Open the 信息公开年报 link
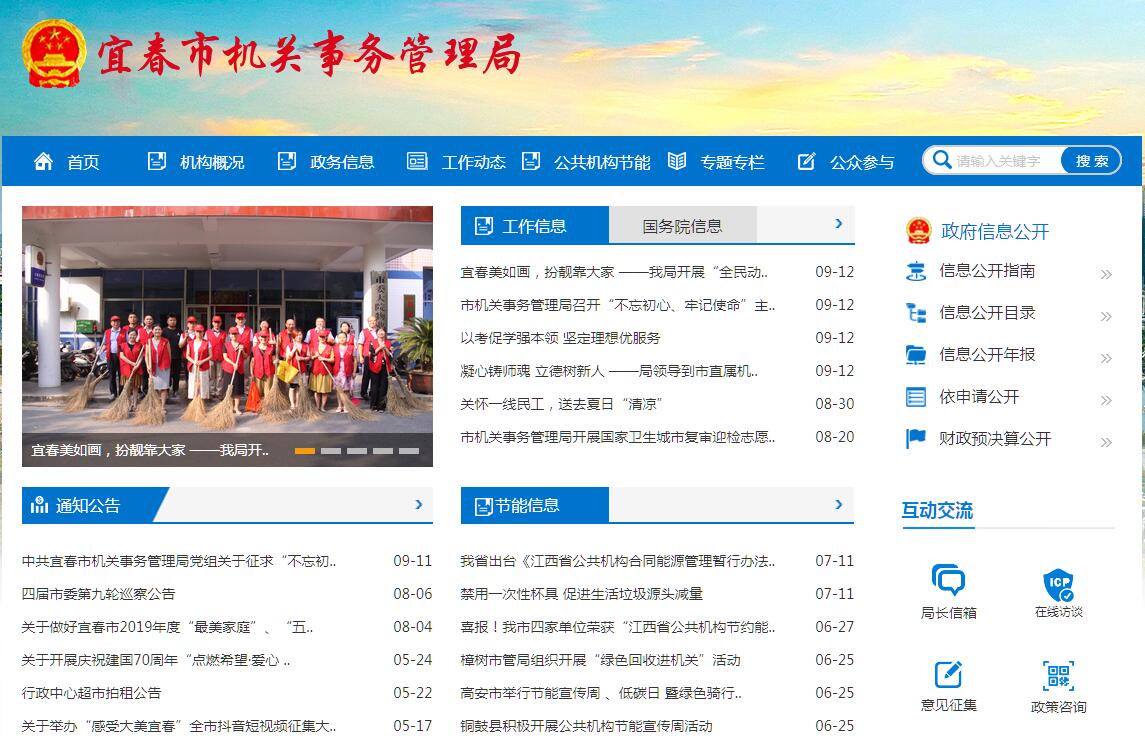Viewport: 1145px width, 750px height. [987, 355]
